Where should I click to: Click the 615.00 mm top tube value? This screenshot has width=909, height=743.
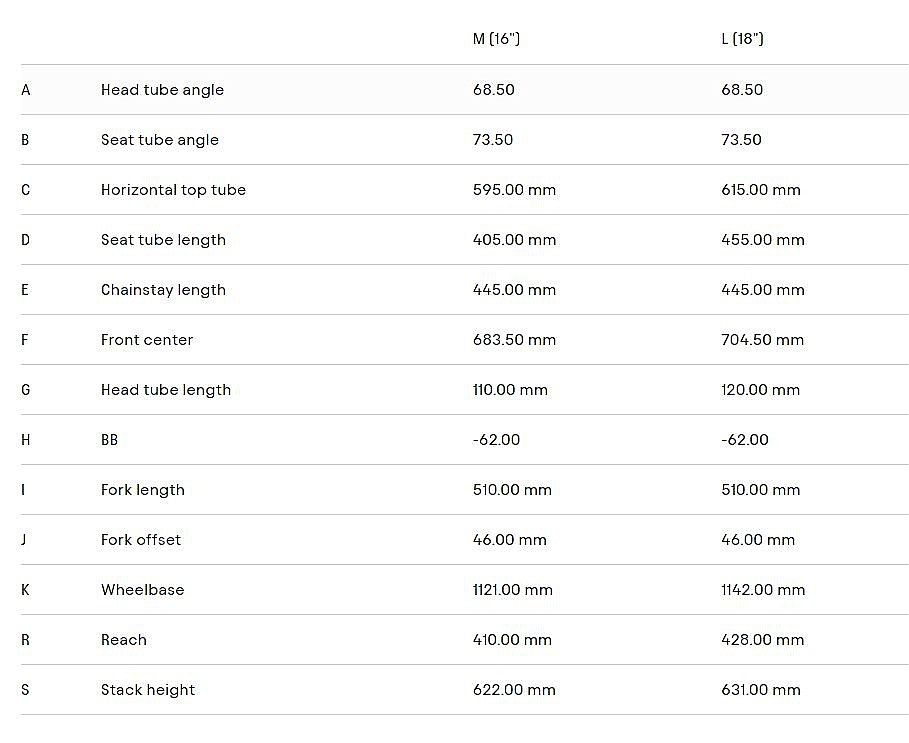pyautogui.click(x=760, y=190)
